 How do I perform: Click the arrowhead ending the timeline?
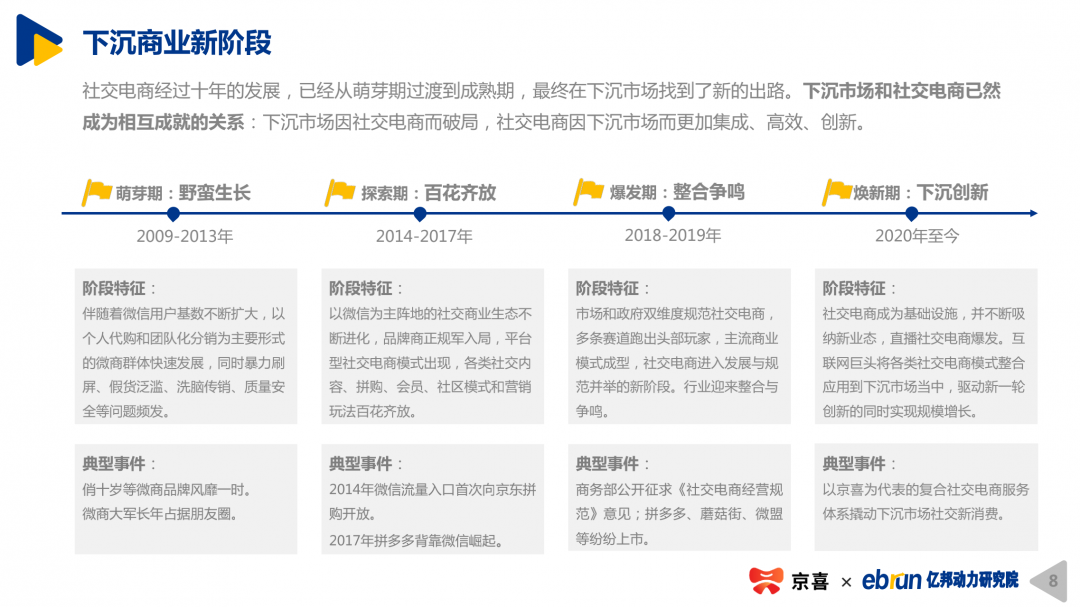(1033, 214)
